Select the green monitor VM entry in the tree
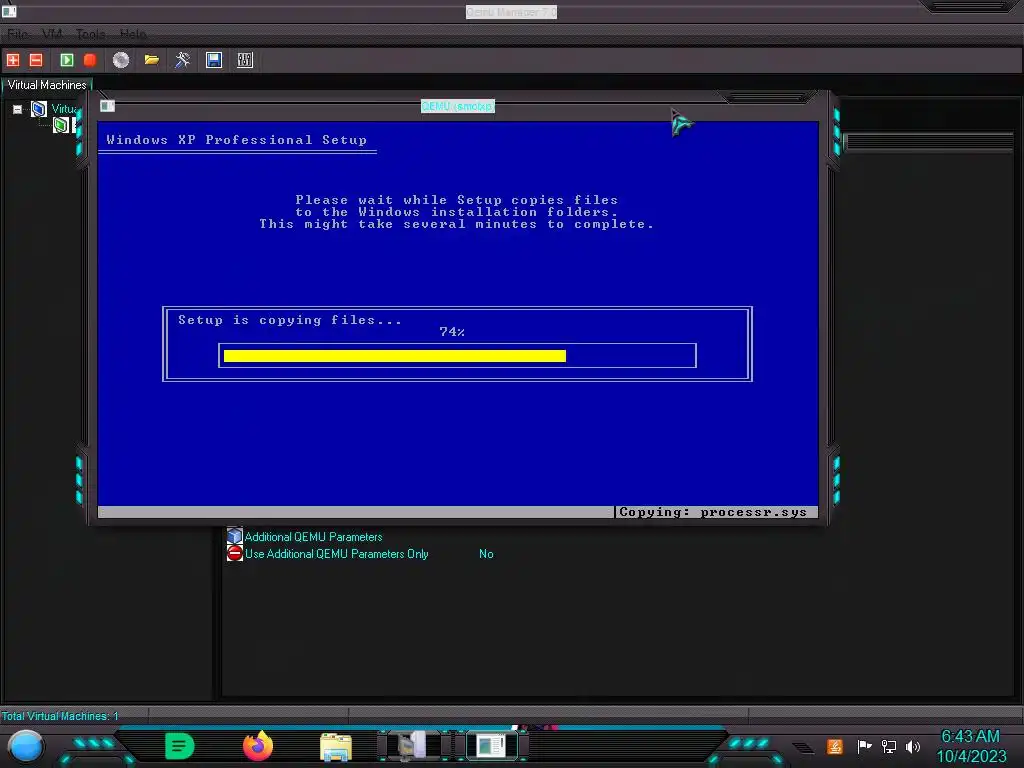Image resolution: width=1024 pixels, height=768 pixels. coord(61,125)
